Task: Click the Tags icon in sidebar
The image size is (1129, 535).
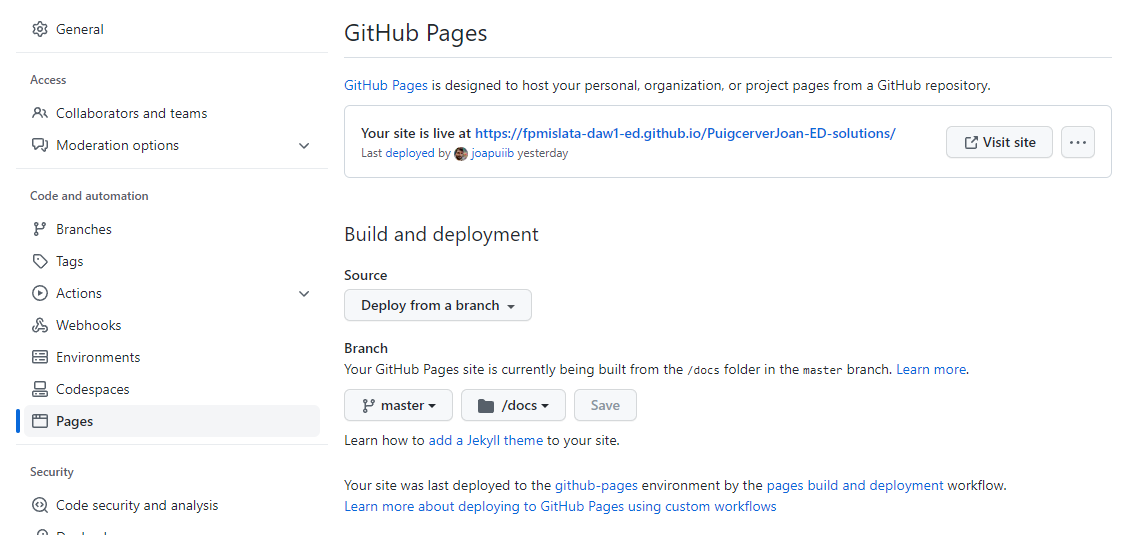Action: point(40,261)
